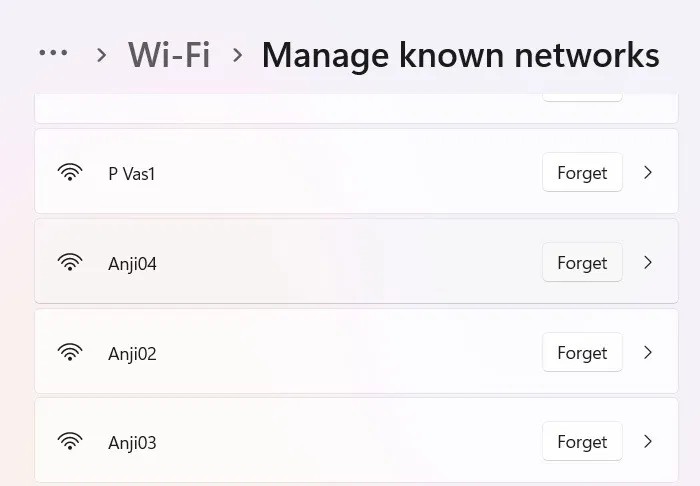Select the Anji02 network name
700x486 pixels.
coord(133,354)
